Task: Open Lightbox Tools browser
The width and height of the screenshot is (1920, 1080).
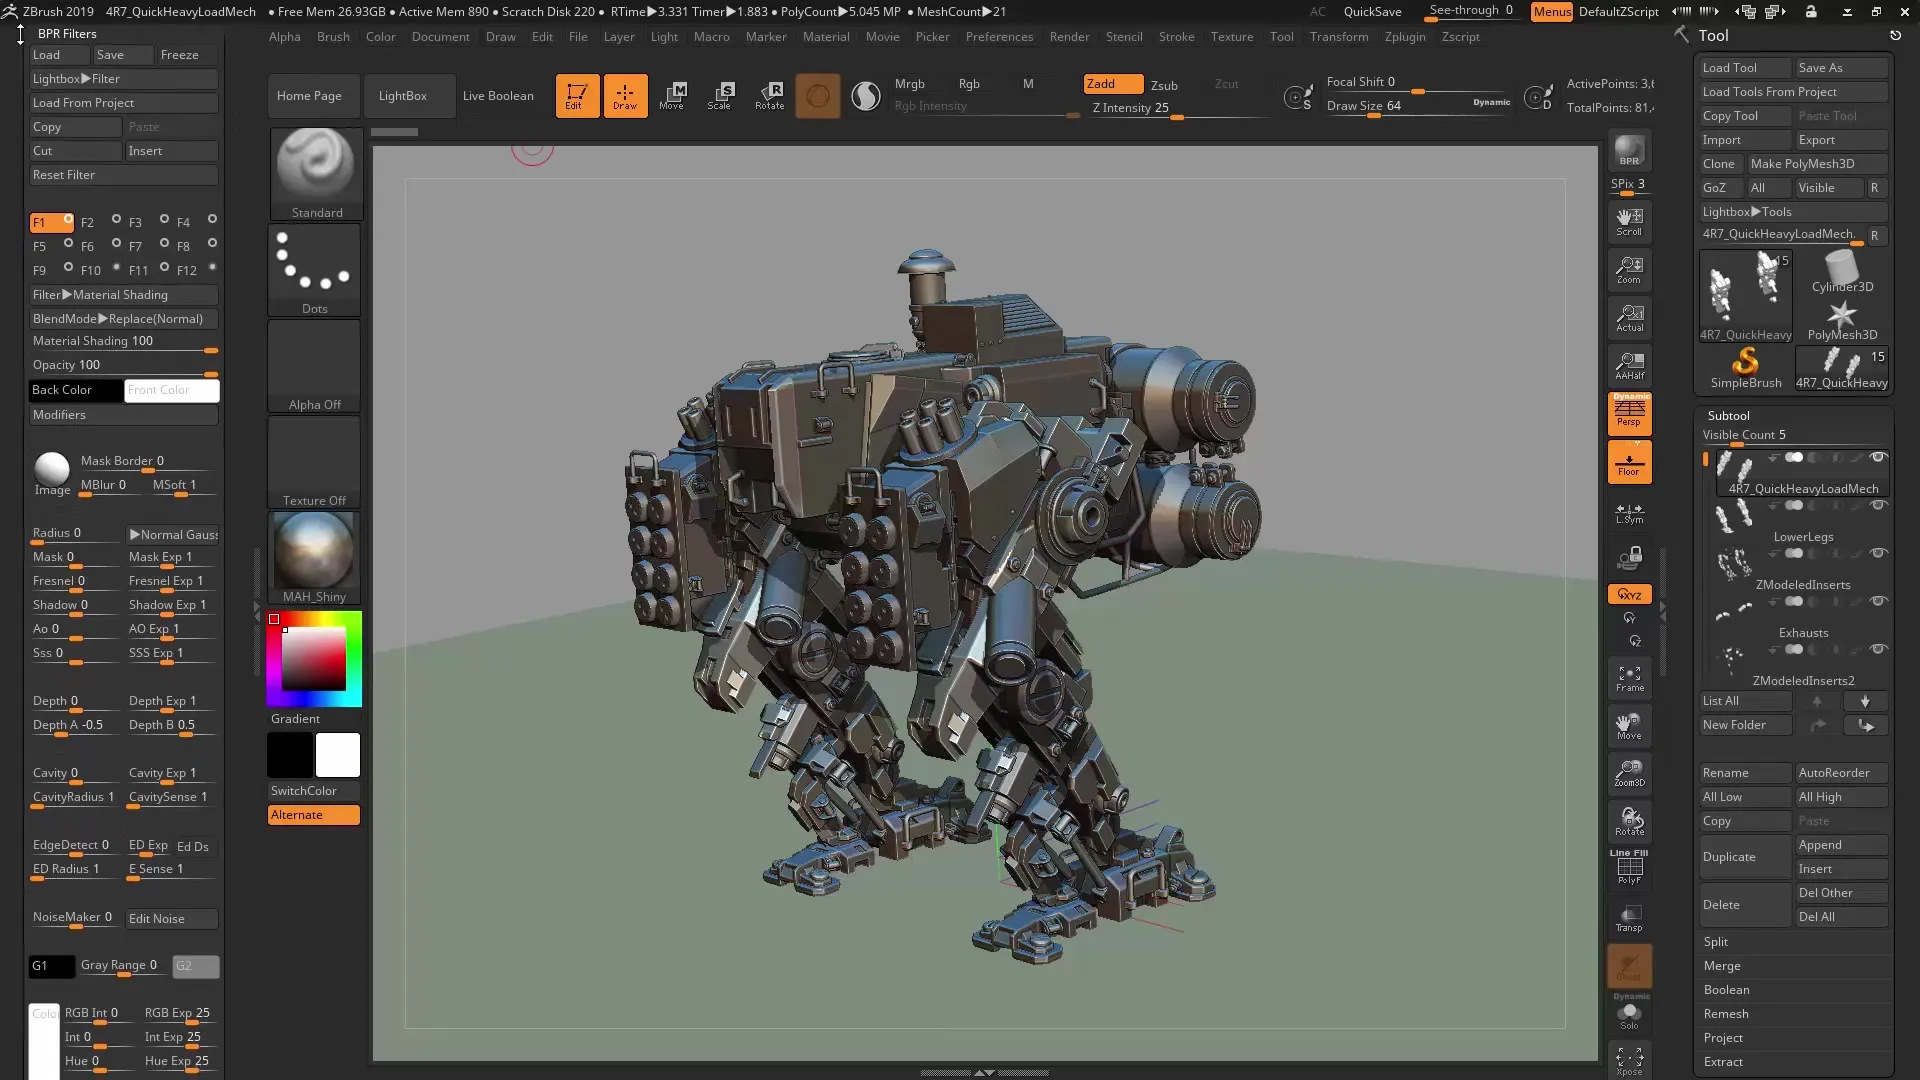Action: tap(1793, 212)
